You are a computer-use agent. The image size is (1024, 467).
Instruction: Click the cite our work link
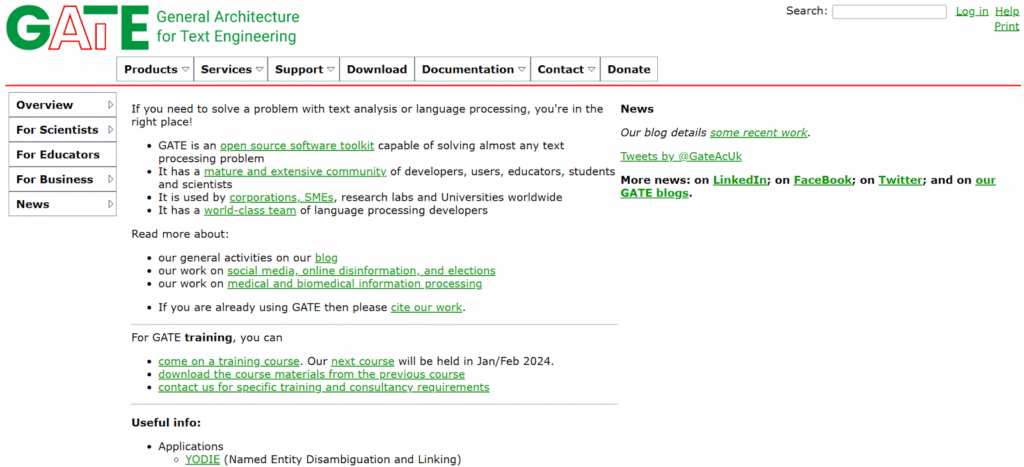click(x=426, y=307)
